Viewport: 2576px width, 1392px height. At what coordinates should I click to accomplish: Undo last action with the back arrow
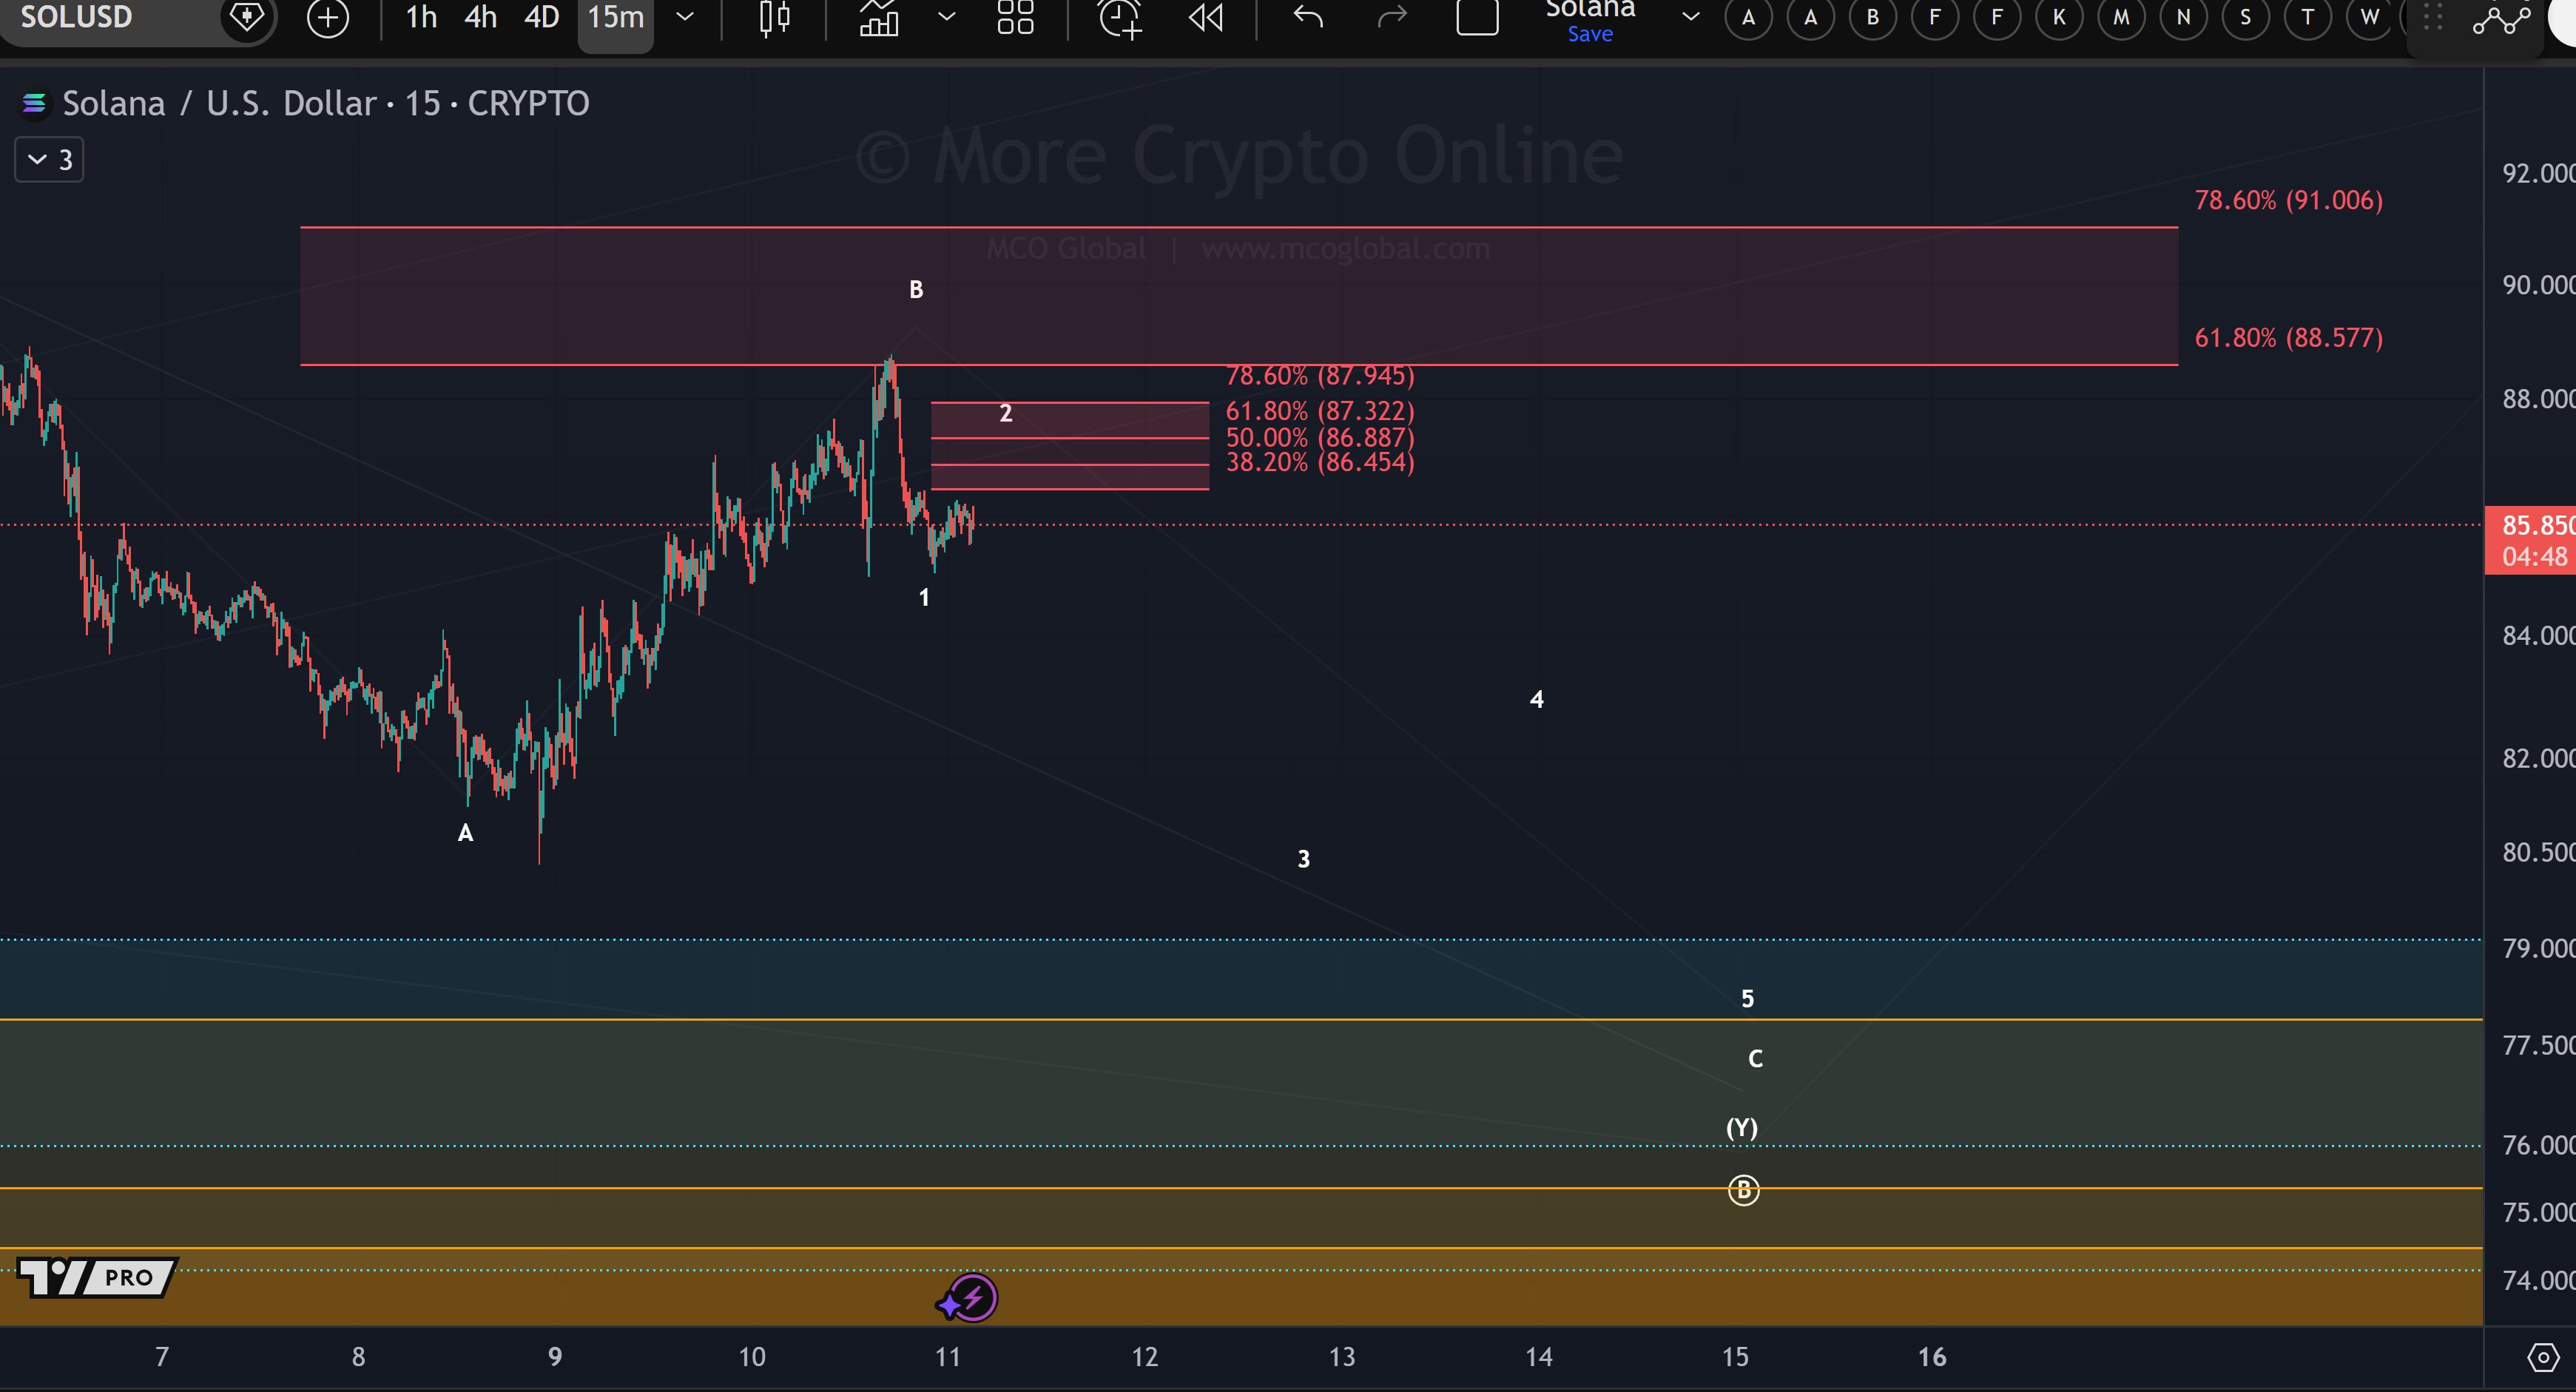click(x=1308, y=18)
